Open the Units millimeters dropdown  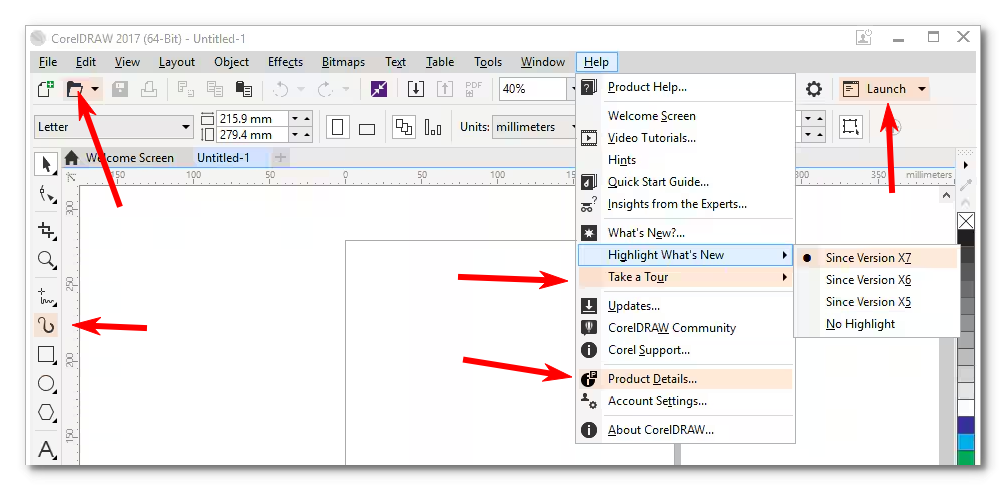click(535, 126)
